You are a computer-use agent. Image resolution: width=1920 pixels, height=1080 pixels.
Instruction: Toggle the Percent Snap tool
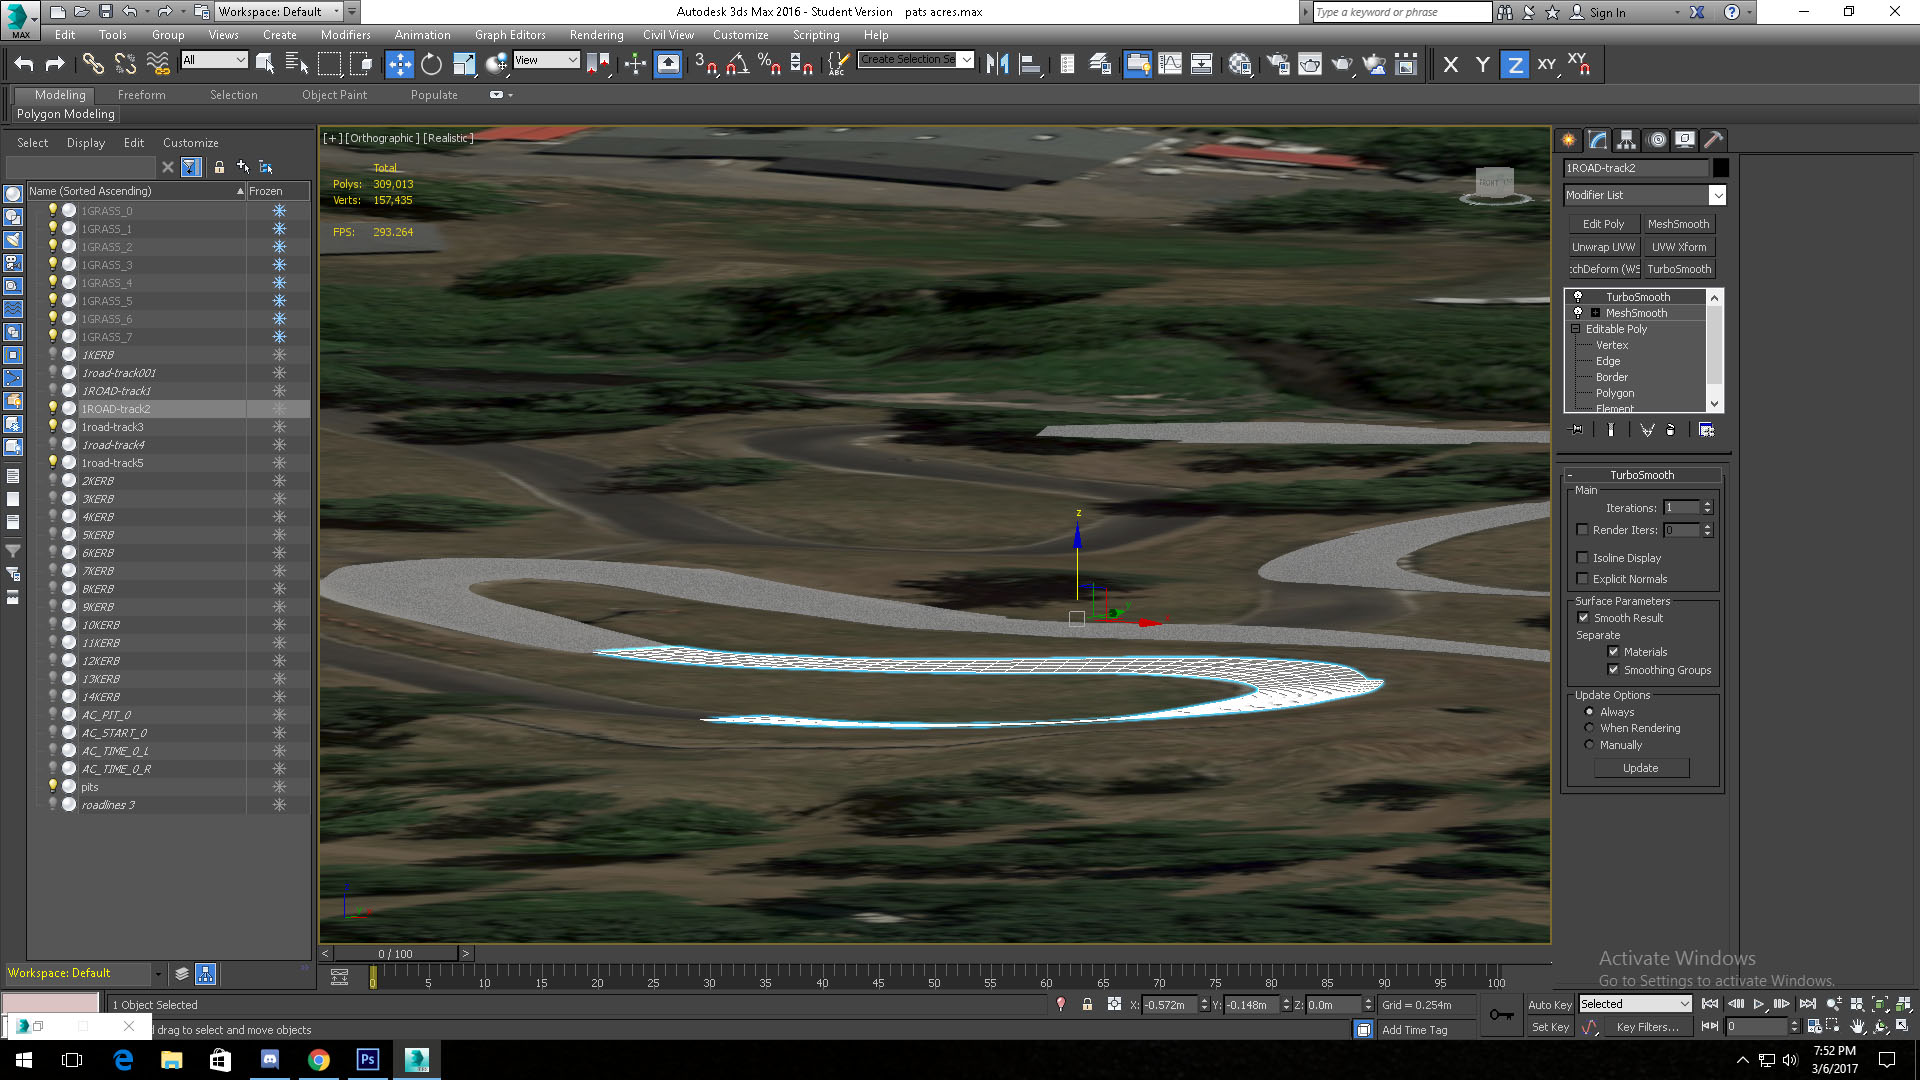[x=769, y=64]
